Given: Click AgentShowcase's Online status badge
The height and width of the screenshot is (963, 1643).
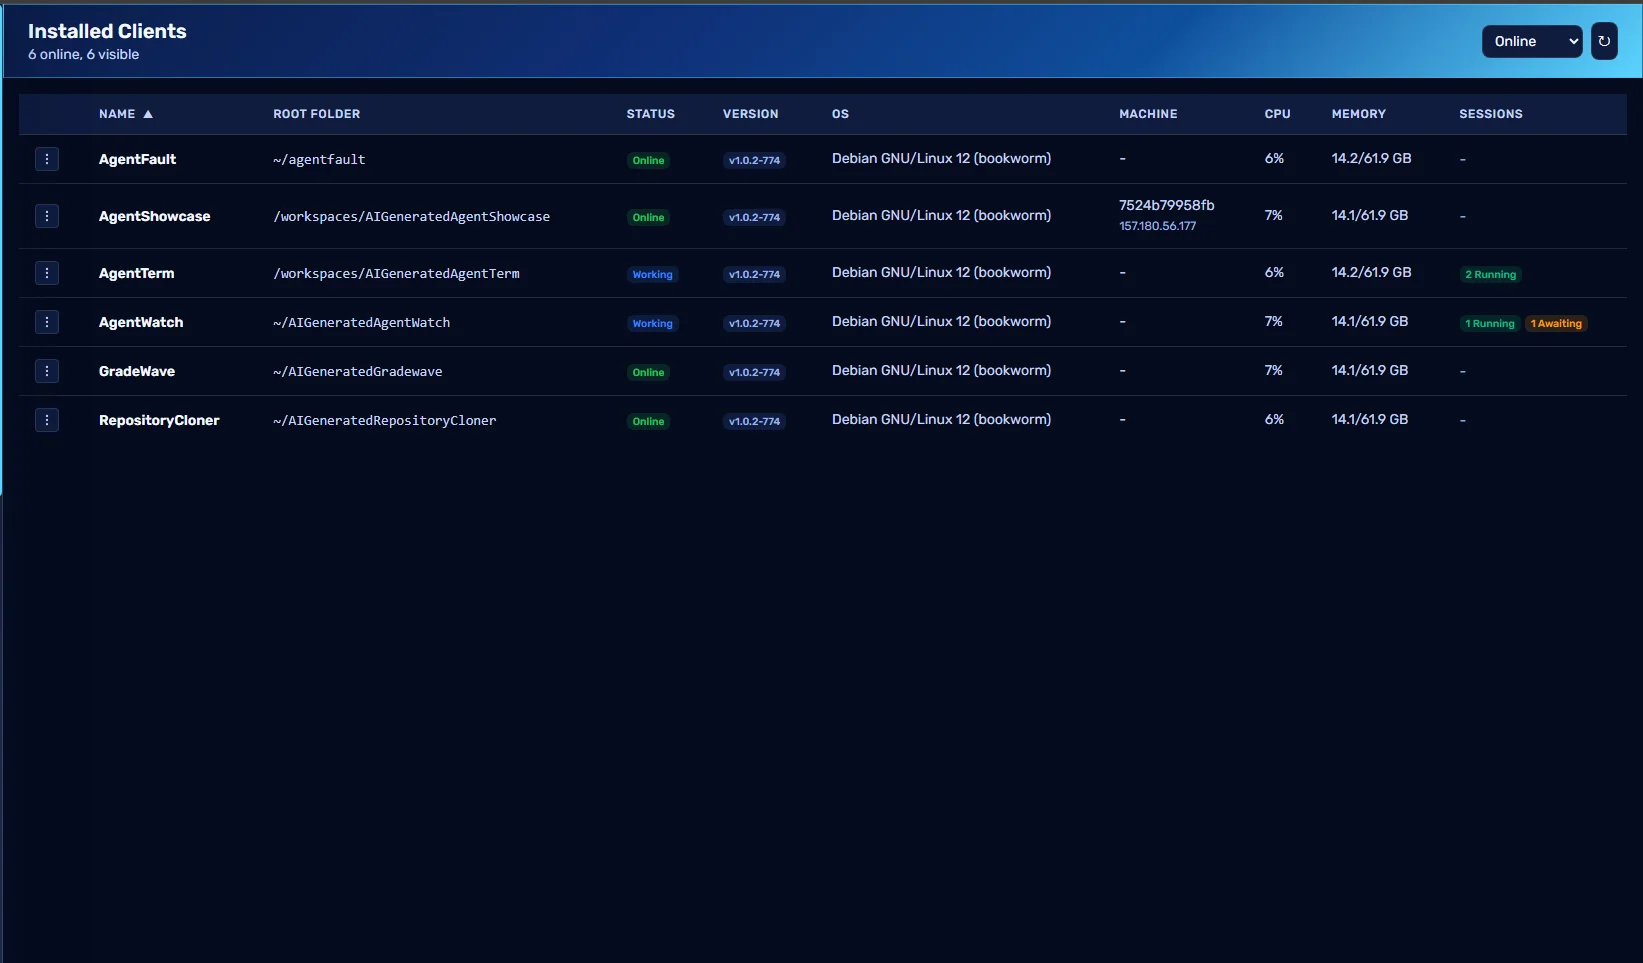Looking at the screenshot, I should 648,217.
